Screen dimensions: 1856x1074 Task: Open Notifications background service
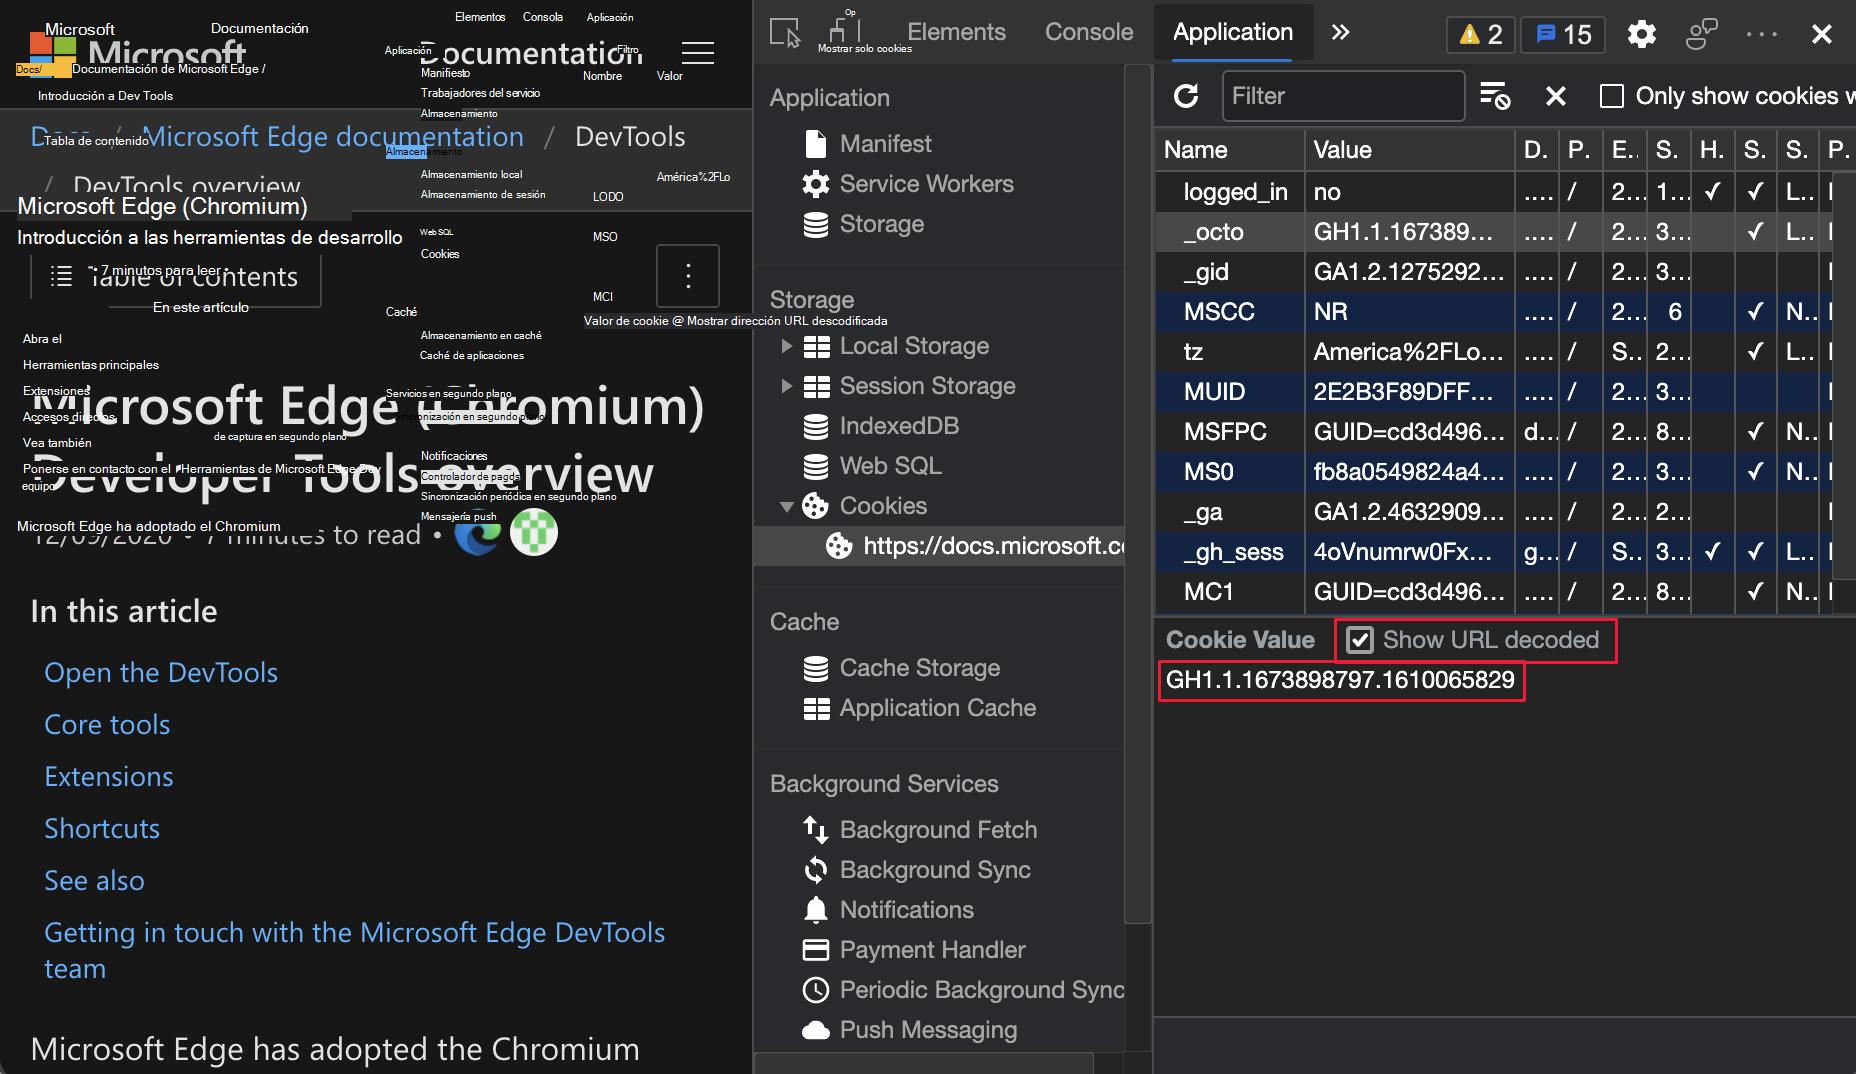click(x=906, y=910)
